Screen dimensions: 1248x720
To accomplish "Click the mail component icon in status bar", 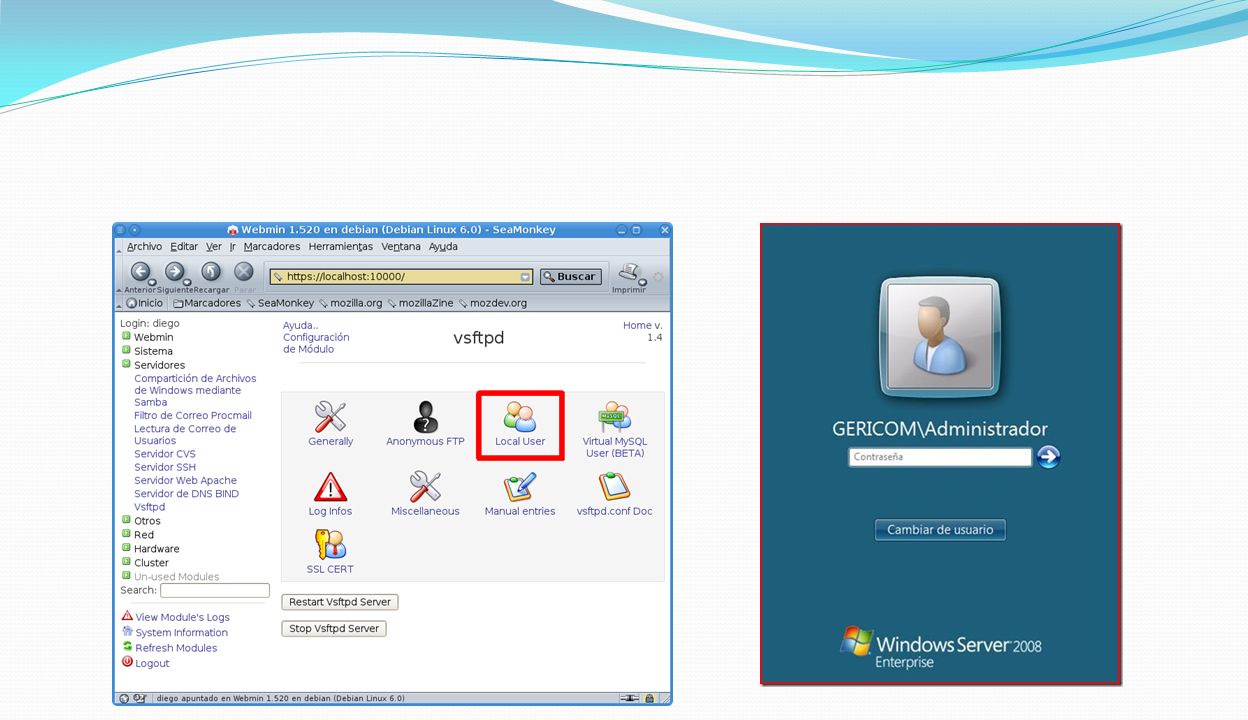I will (x=140, y=698).
